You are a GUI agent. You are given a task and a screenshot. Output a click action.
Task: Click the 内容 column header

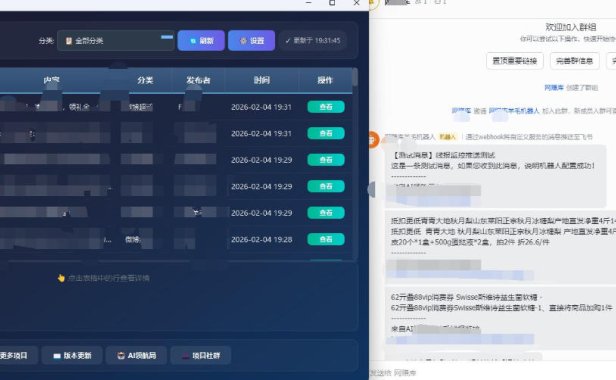tap(51, 80)
